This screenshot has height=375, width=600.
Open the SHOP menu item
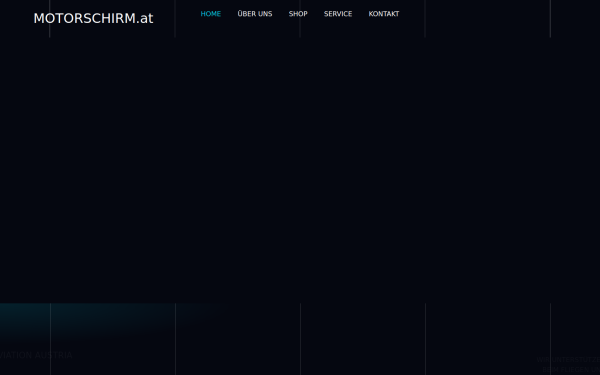click(x=298, y=14)
